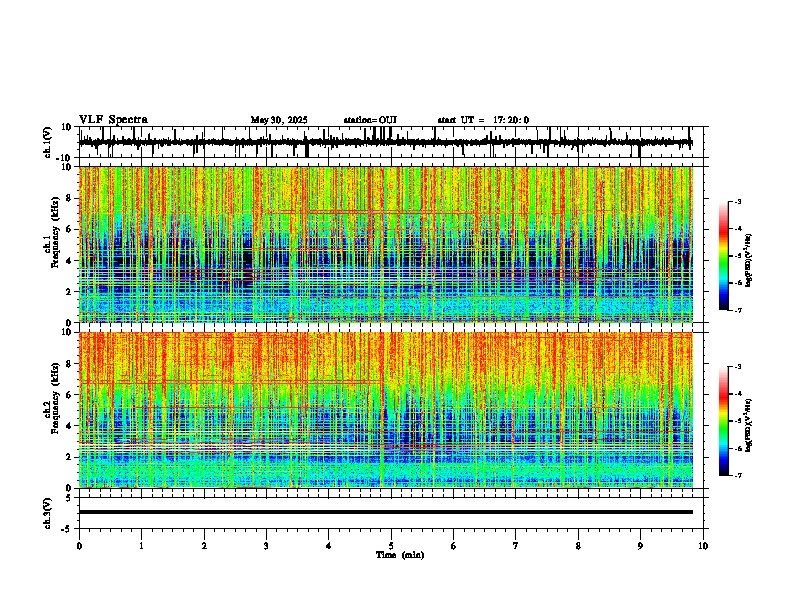The height and width of the screenshot is (612, 792).
Task: Click the "8" kHz tick on ch.1 spectrogram axis
Action: click(x=70, y=198)
